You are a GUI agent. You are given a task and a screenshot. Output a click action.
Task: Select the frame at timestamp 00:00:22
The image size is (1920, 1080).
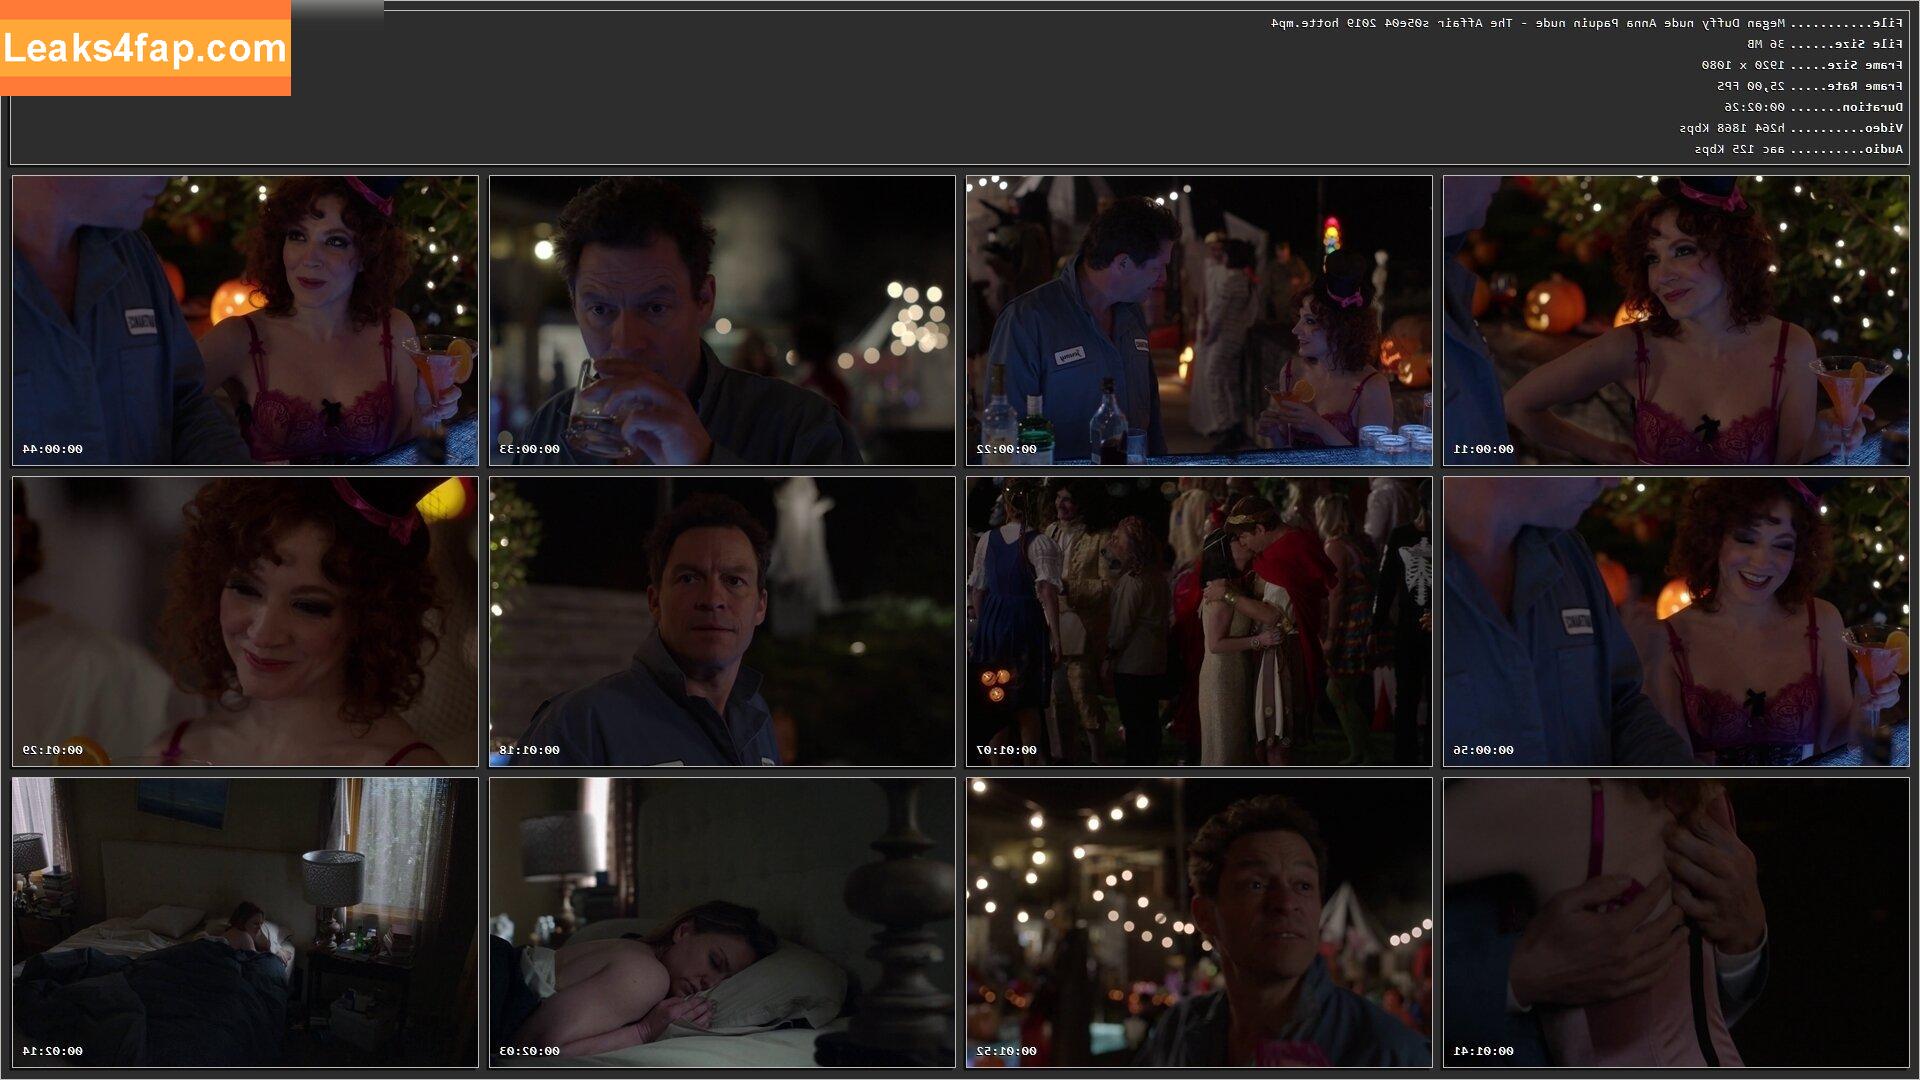1199,320
